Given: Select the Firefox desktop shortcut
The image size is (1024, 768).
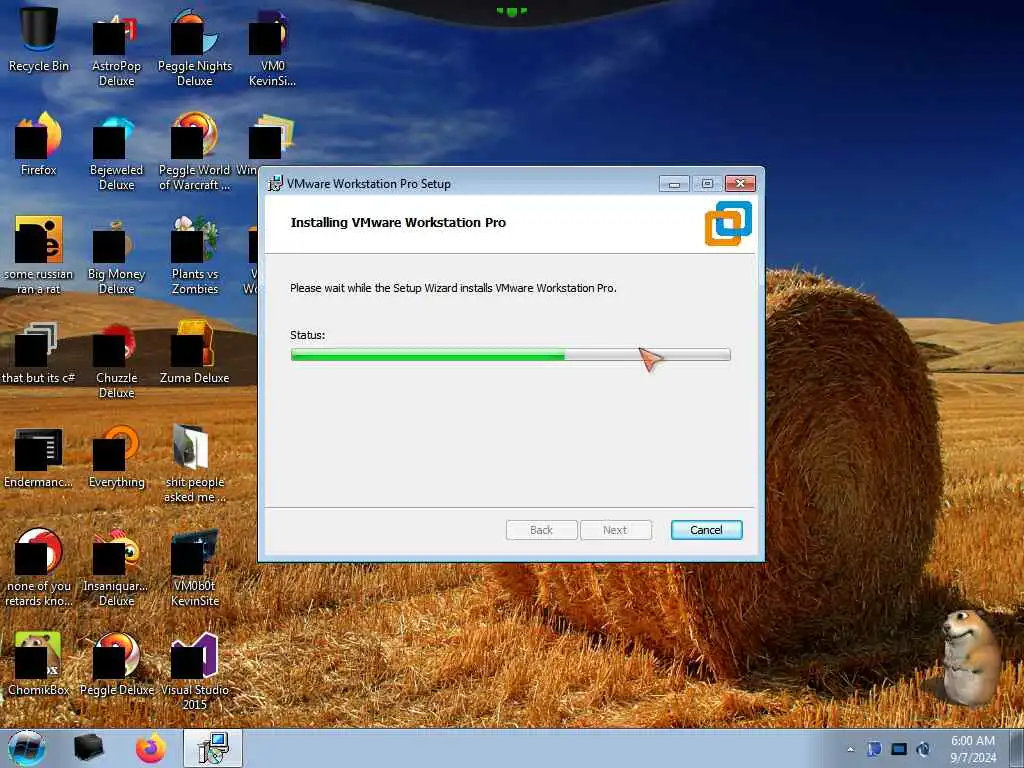Looking at the screenshot, I should pyautogui.click(x=39, y=144).
